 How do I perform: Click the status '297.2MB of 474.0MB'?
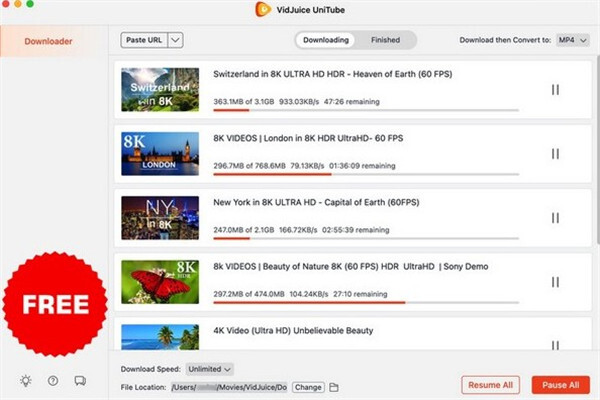coord(249,294)
